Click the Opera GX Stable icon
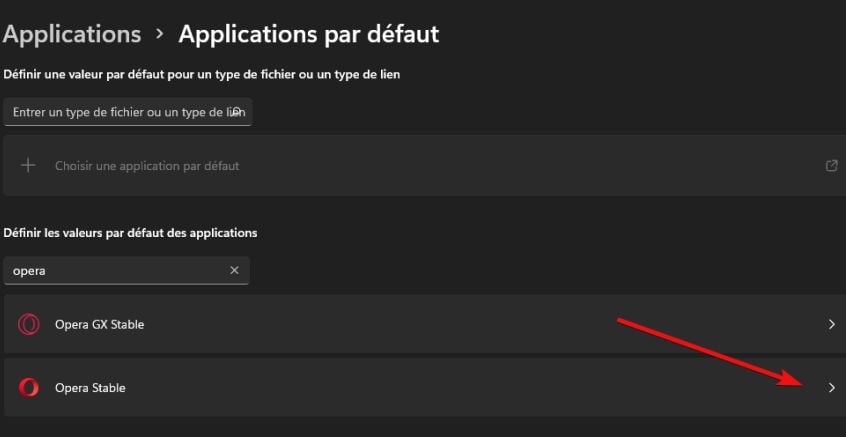This screenshot has height=437, width=846. point(28,324)
